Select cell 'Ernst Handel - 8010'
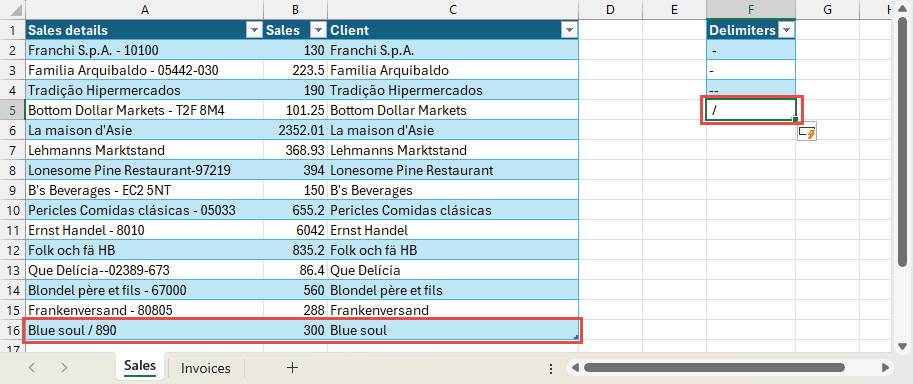The width and height of the screenshot is (913, 384). click(144, 230)
